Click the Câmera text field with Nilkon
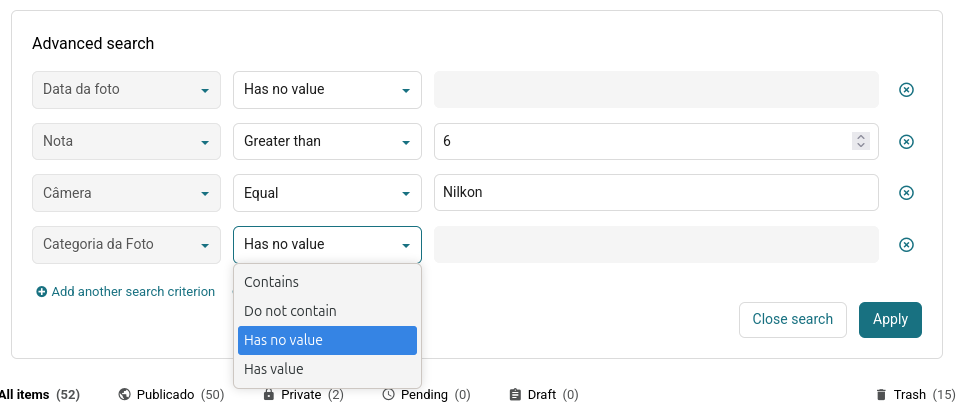Screen dimensions: 956x402 tap(655, 193)
